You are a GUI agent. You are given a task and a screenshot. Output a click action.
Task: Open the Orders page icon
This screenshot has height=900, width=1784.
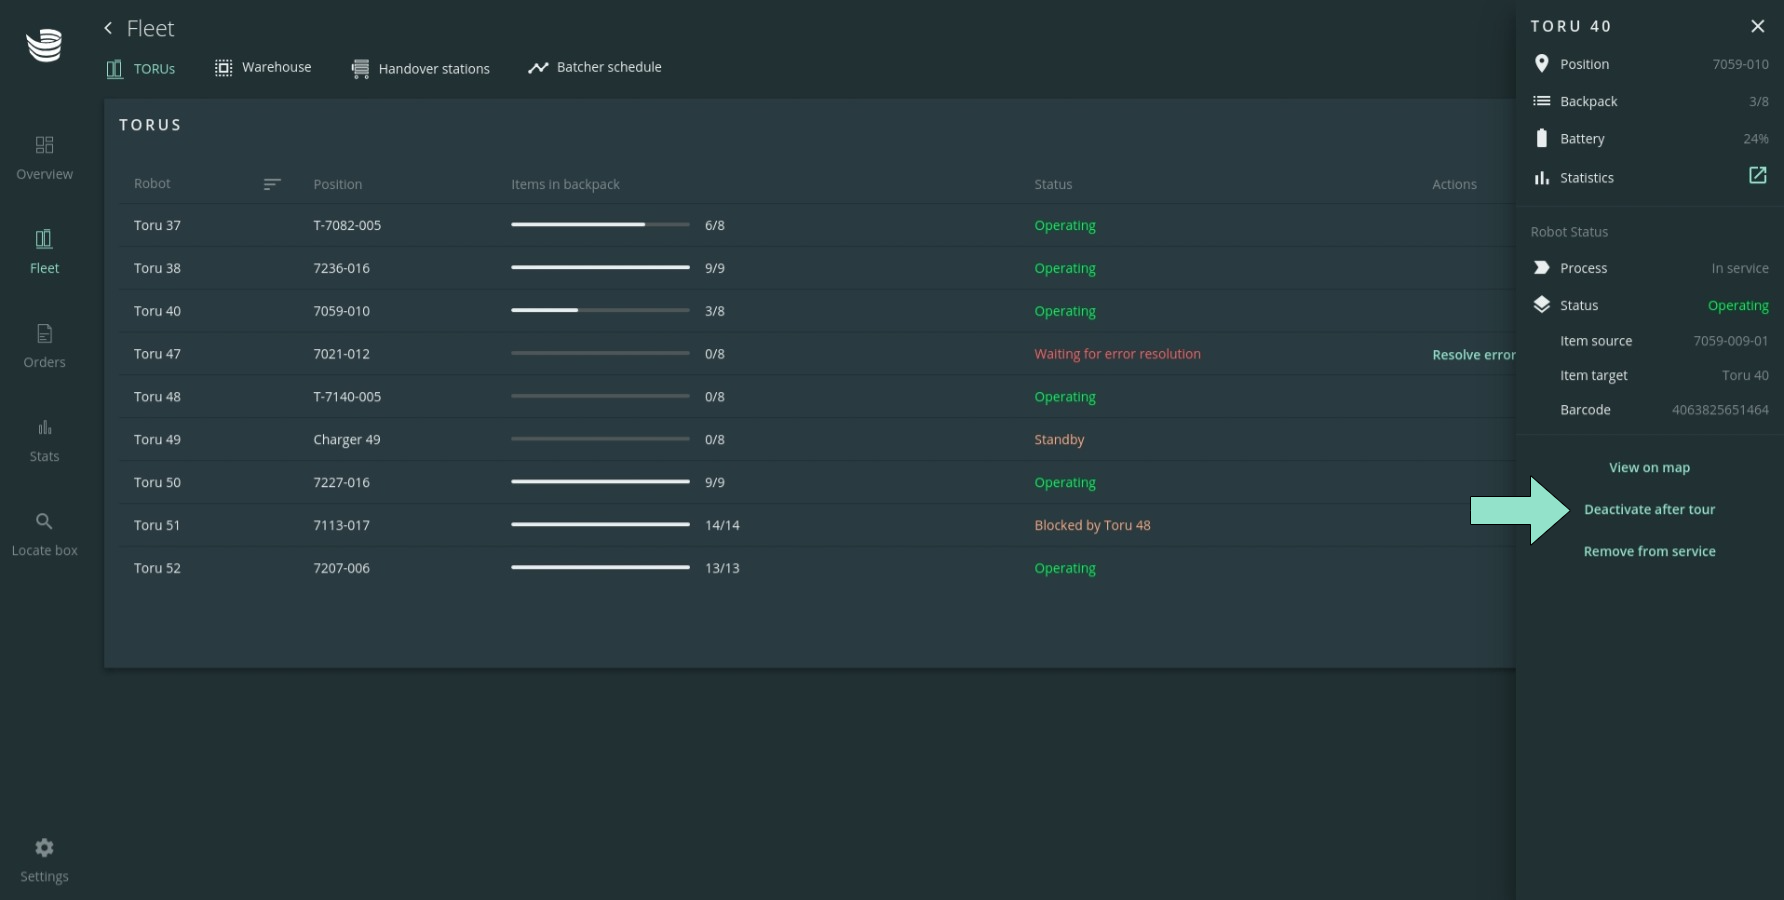coord(44,334)
